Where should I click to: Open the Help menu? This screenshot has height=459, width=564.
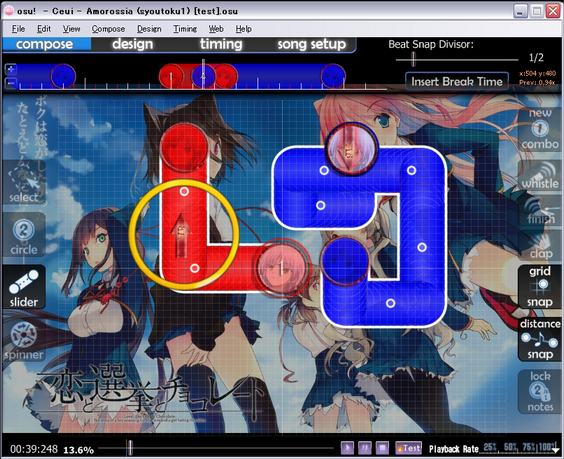(244, 29)
